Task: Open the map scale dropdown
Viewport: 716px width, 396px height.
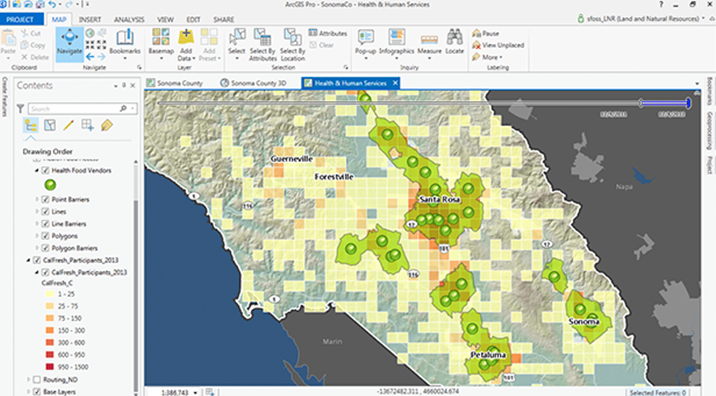Action: 196,392
